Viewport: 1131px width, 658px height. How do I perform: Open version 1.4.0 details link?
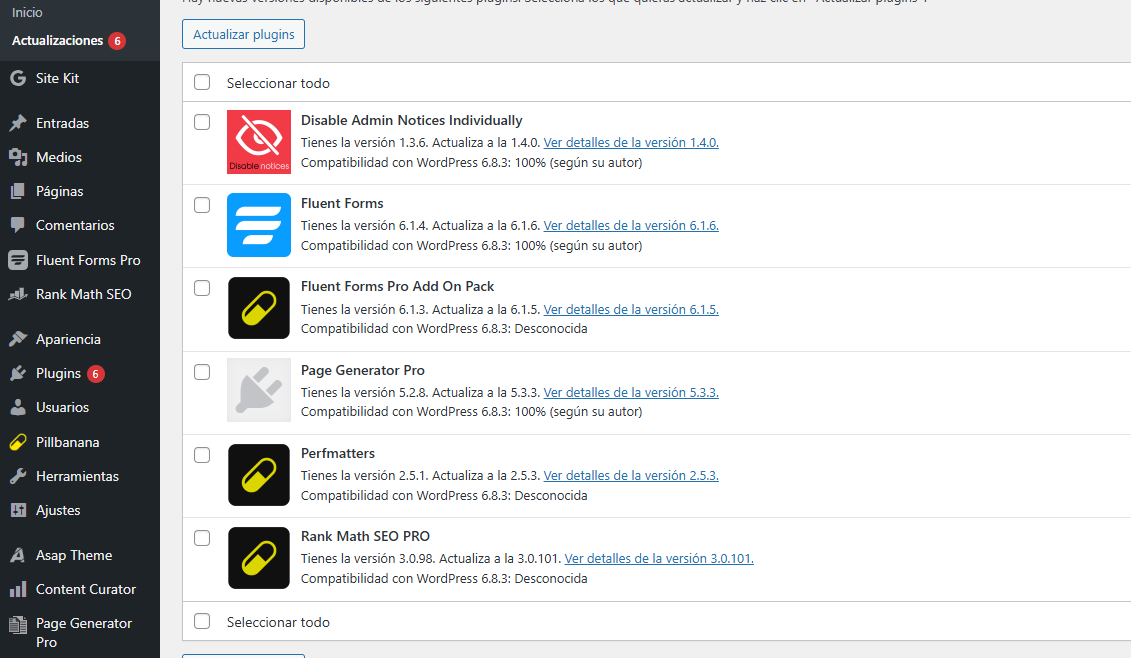[631, 143]
